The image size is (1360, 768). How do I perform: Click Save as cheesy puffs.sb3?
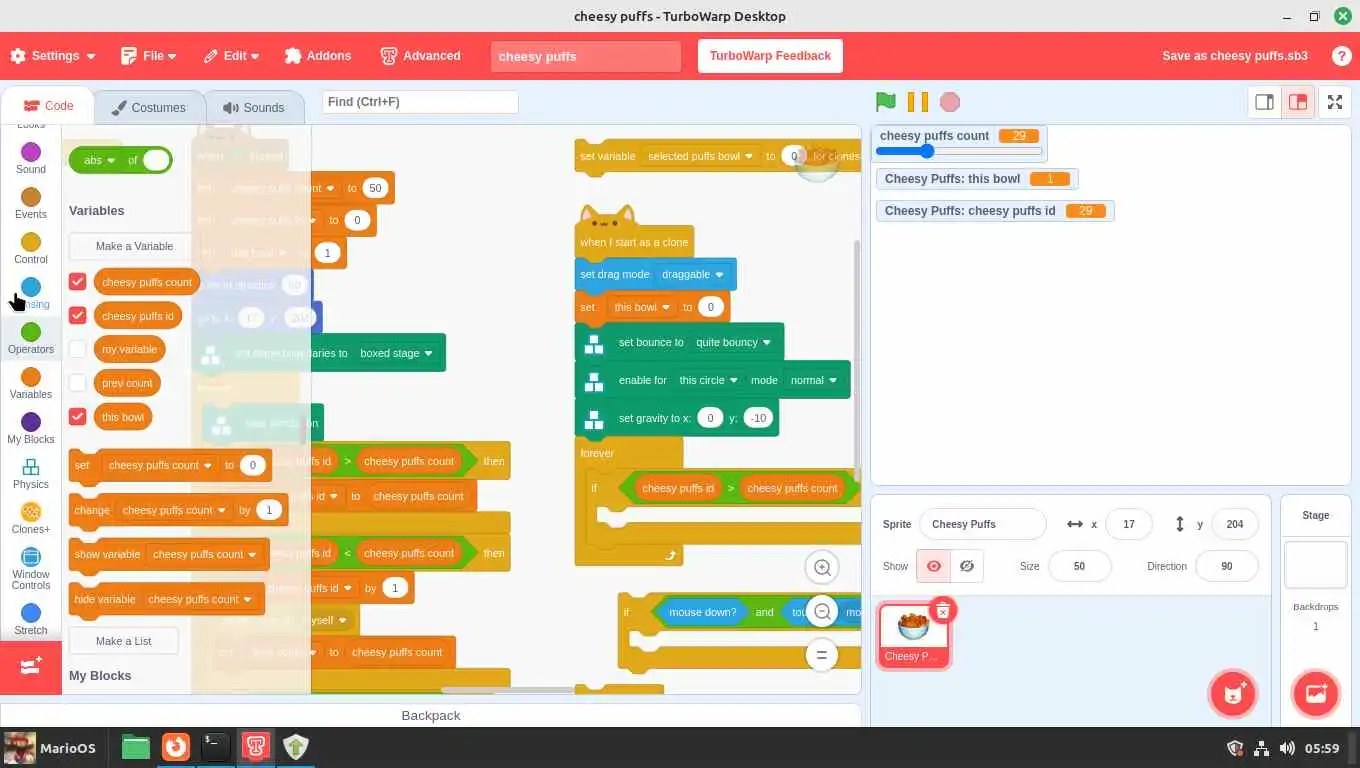[x=1235, y=56]
